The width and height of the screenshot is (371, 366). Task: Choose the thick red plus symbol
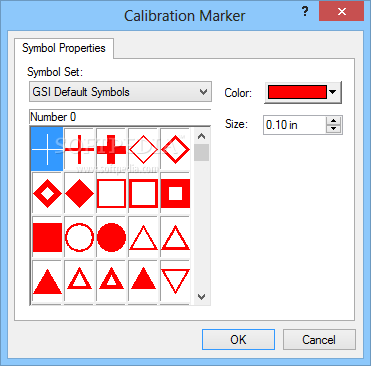point(111,149)
